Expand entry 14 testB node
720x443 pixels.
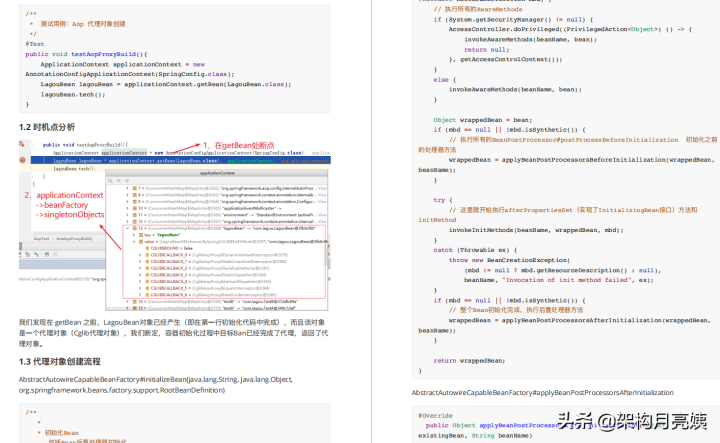point(127,302)
